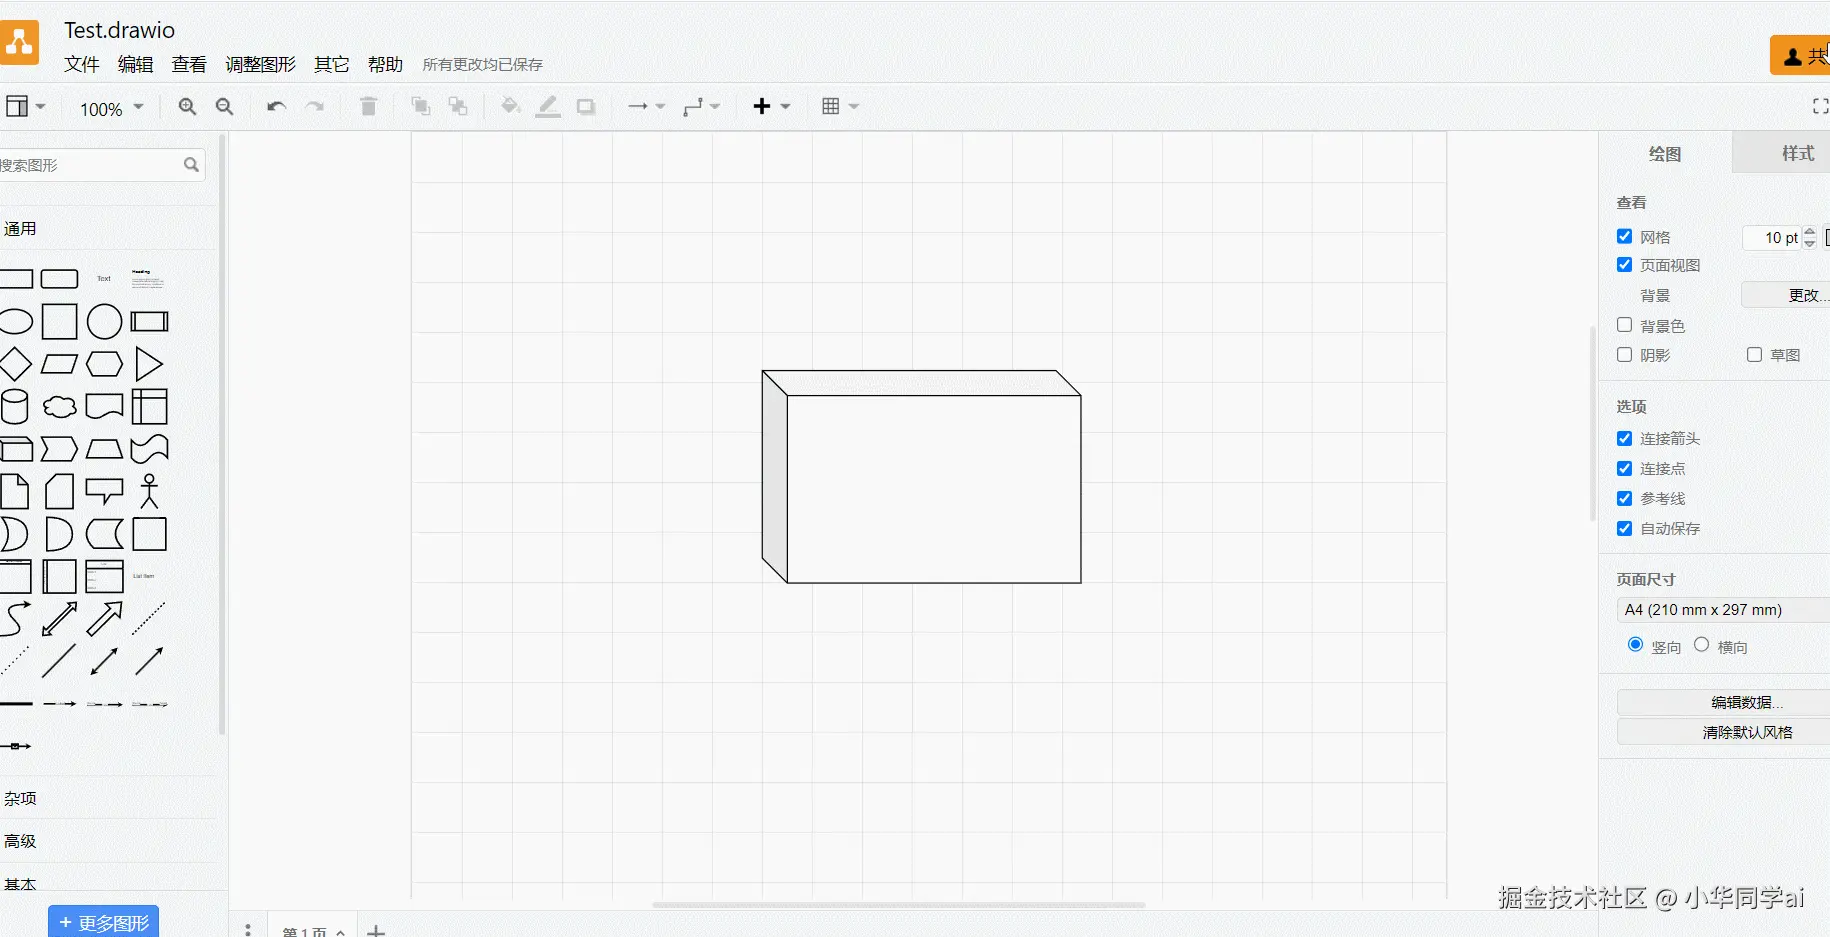
Task: Click the bring to front icon
Action: point(421,106)
